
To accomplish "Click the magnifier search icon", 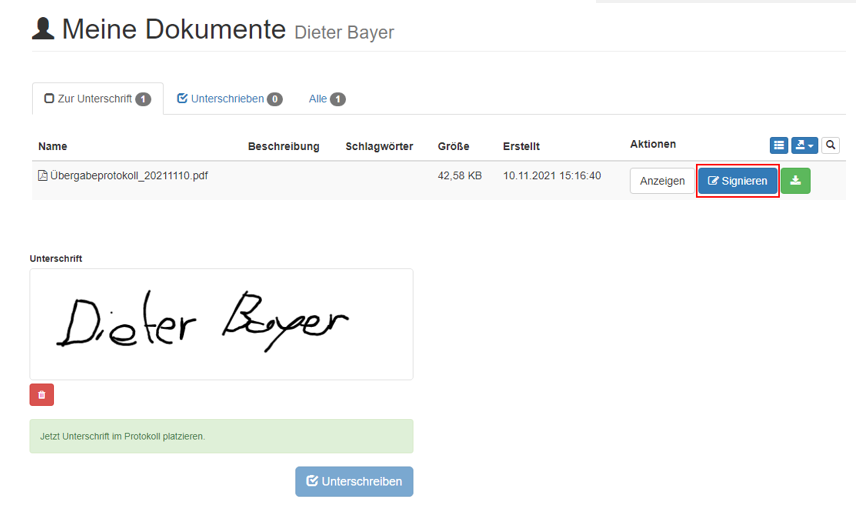I will point(830,146).
